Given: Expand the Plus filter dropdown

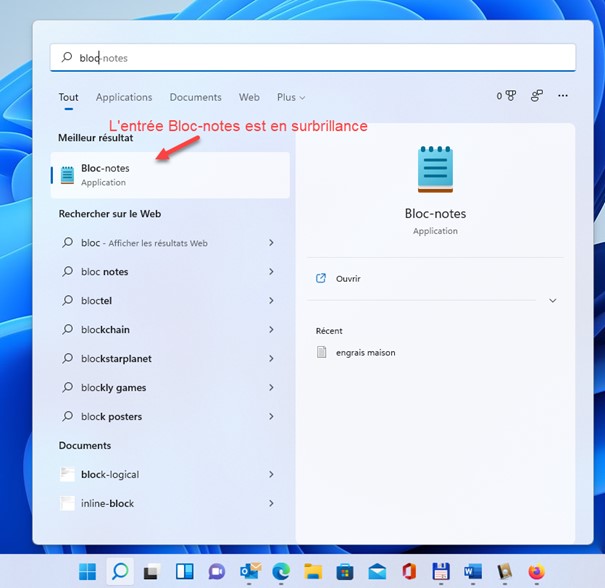Looking at the screenshot, I should pyautogui.click(x=291, y=98).
